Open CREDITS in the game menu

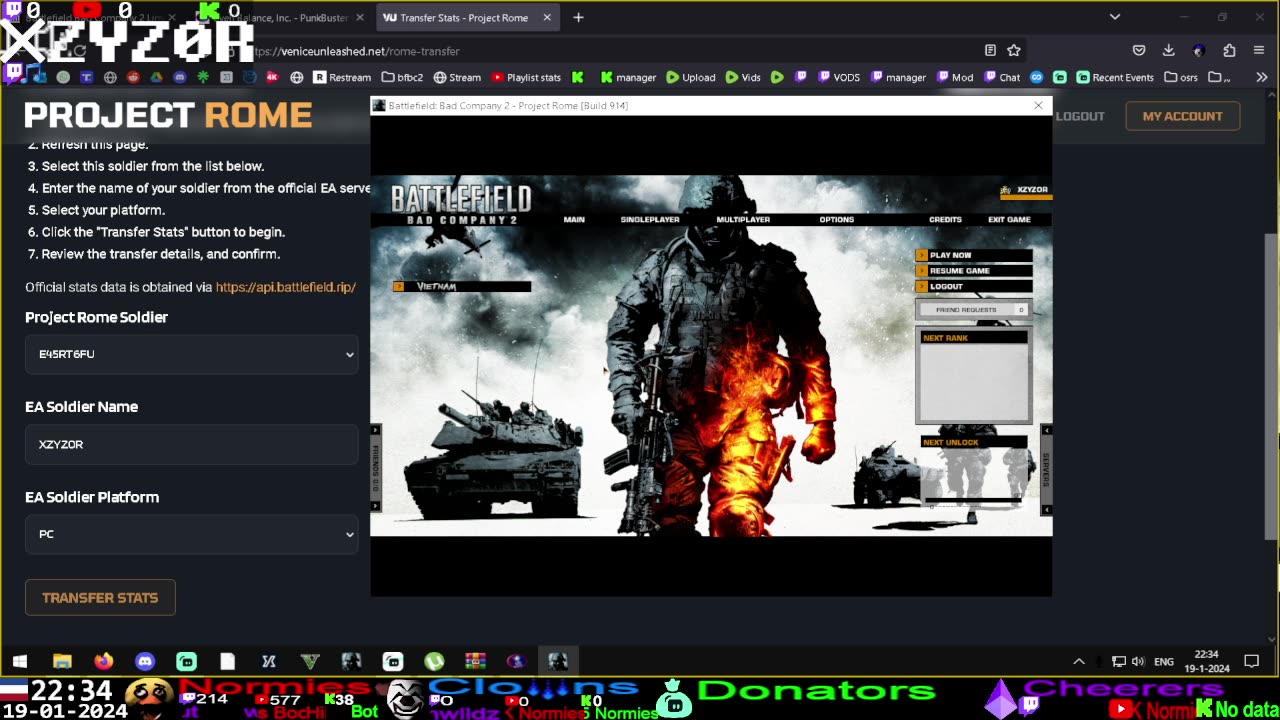pos(945,219)
